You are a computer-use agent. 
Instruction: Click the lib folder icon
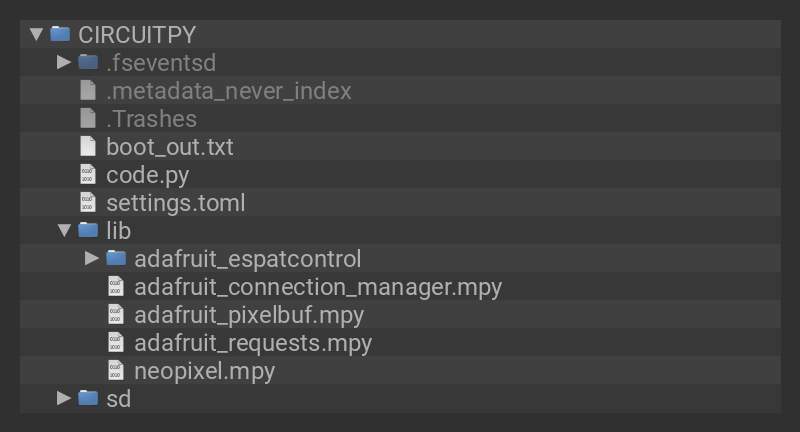tap(88, 230)
